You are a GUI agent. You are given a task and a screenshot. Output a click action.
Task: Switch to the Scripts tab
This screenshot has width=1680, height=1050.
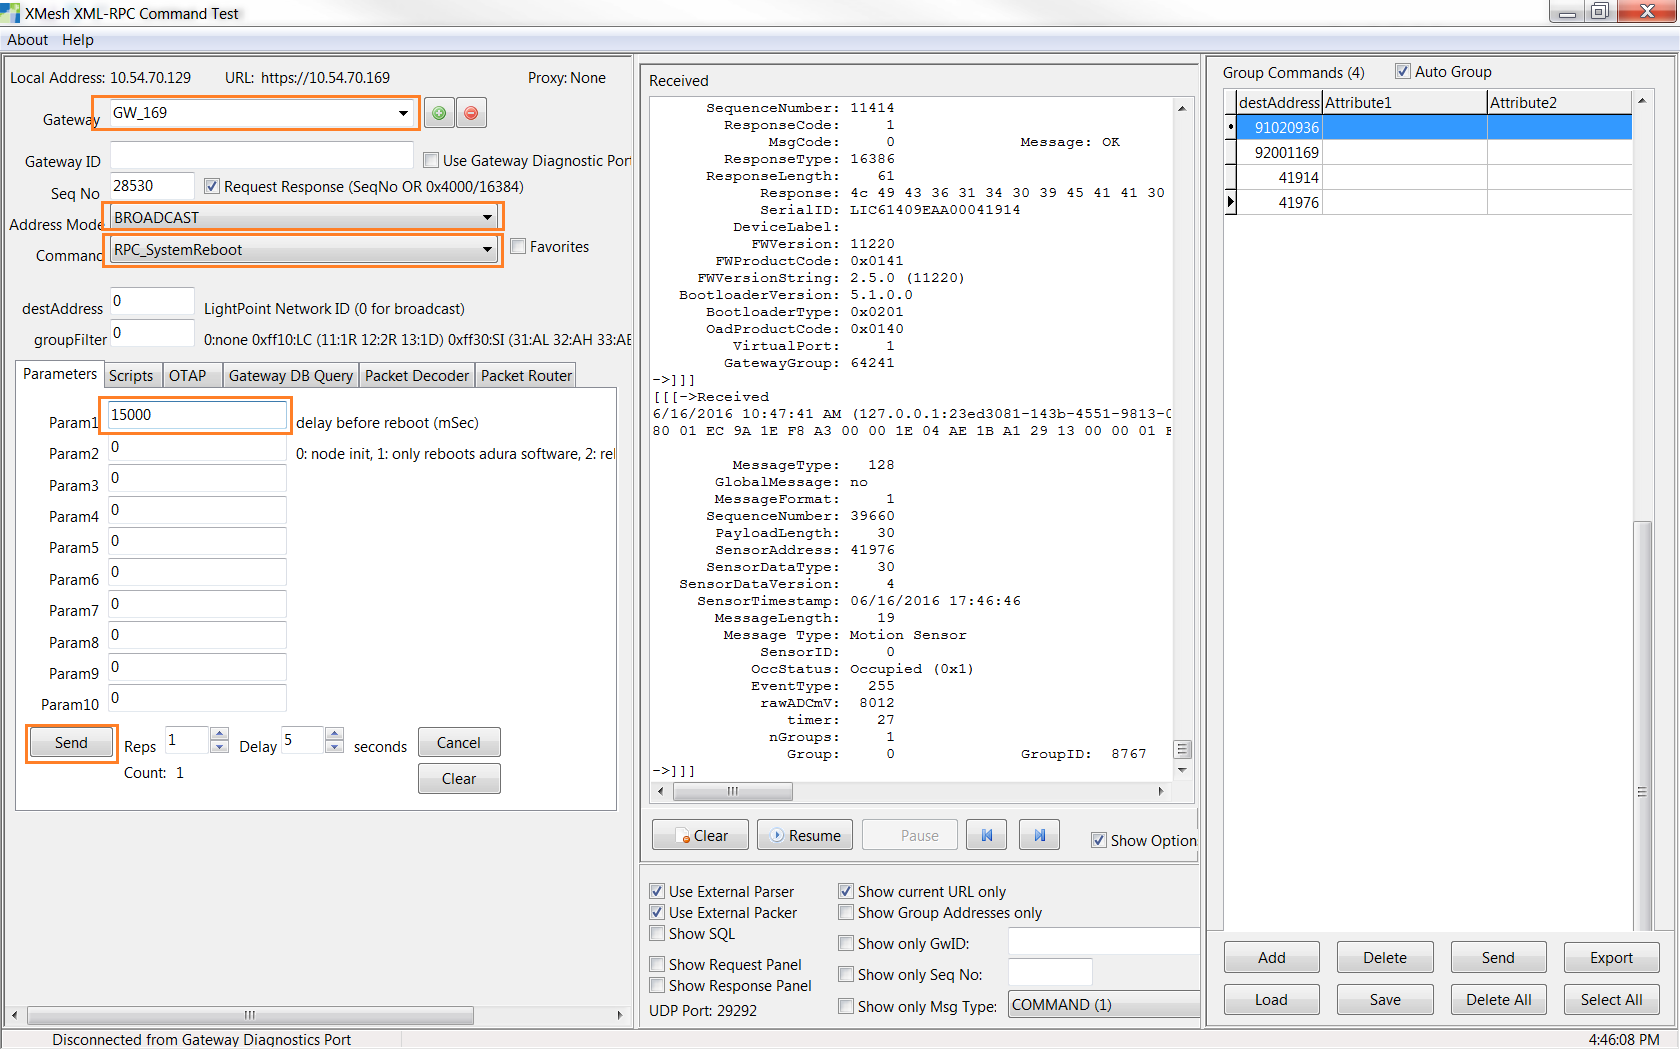click(131, 375)
